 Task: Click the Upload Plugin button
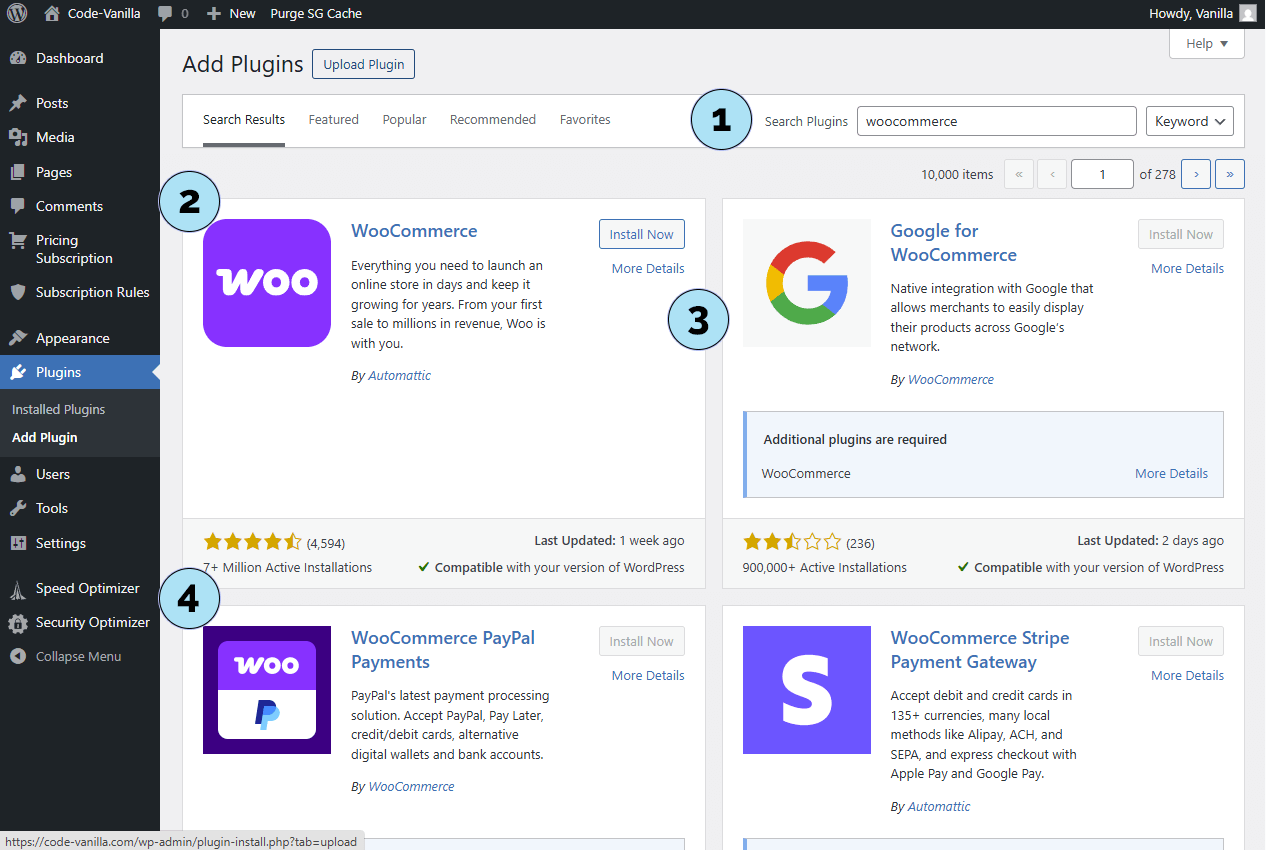click(363, 64)
